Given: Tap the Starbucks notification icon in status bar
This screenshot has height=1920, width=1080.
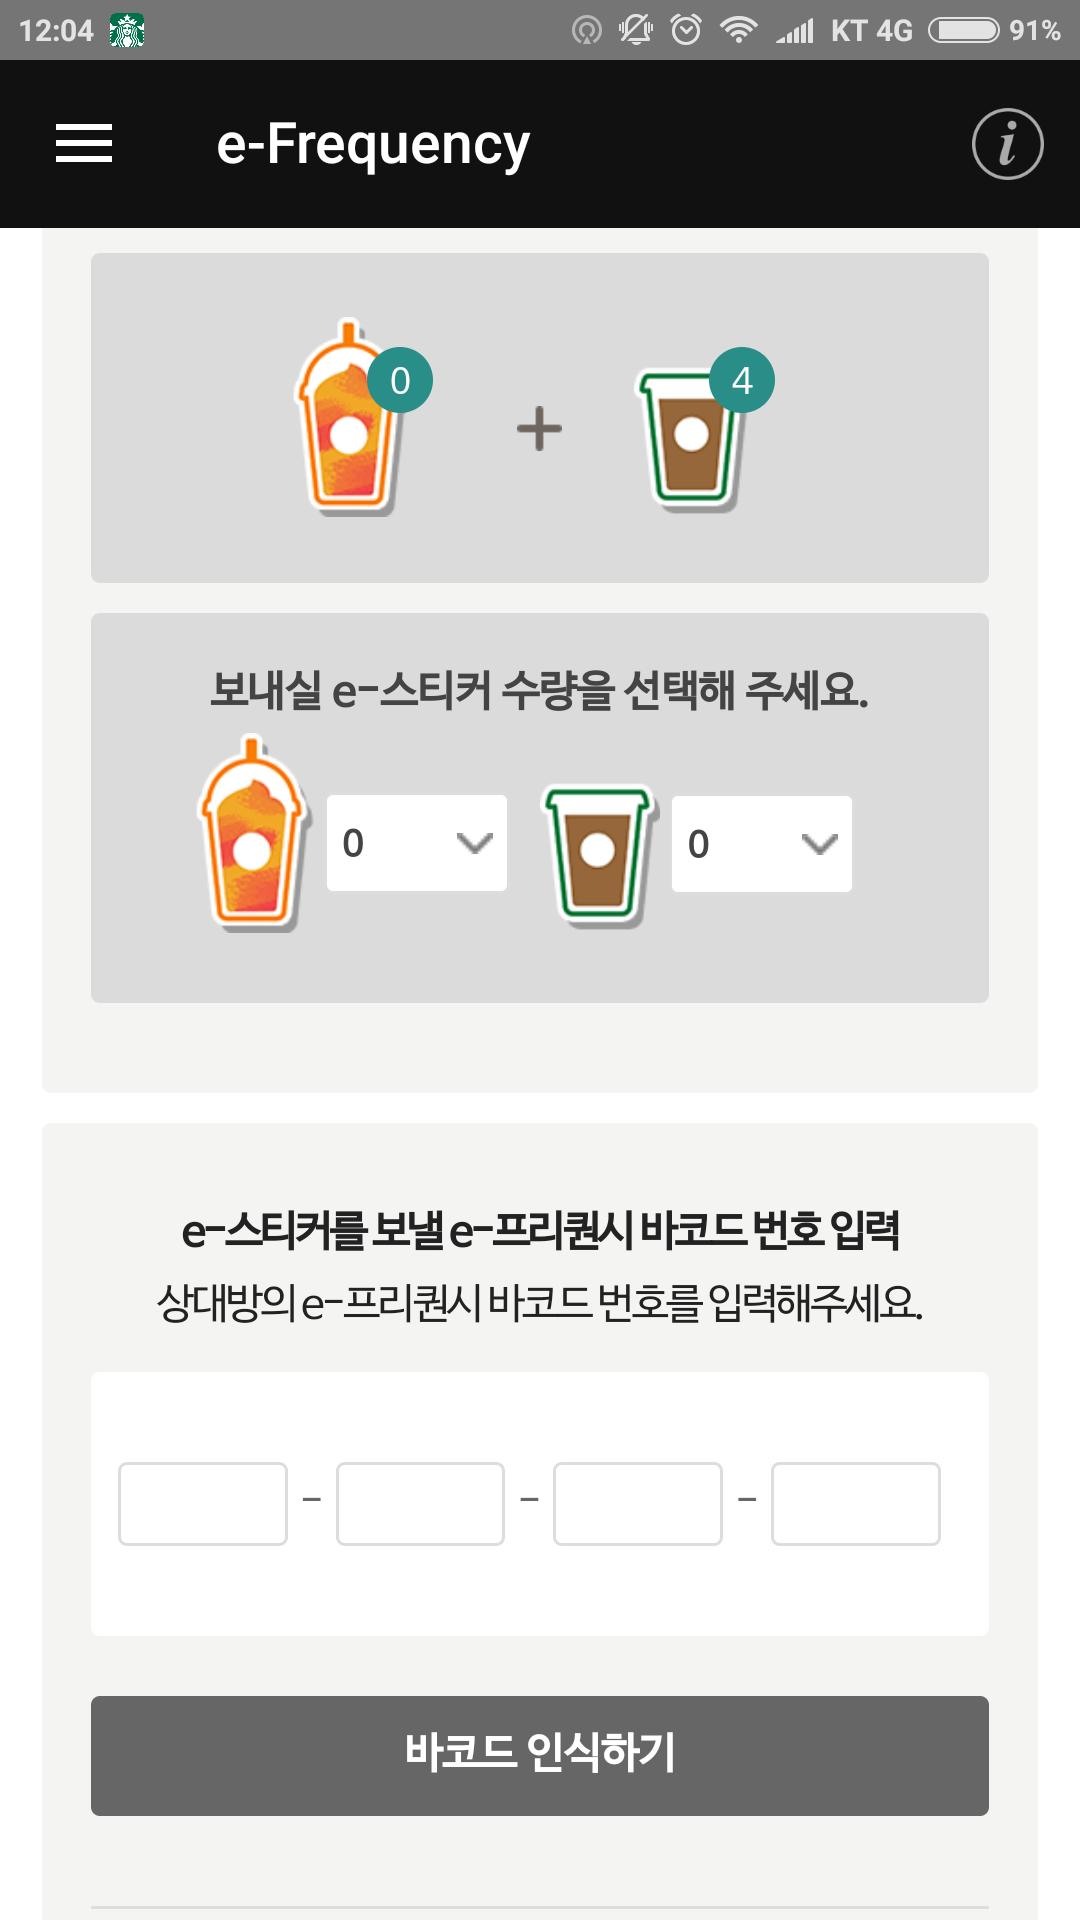Looking at the screenshot, I should coord(127,31).
